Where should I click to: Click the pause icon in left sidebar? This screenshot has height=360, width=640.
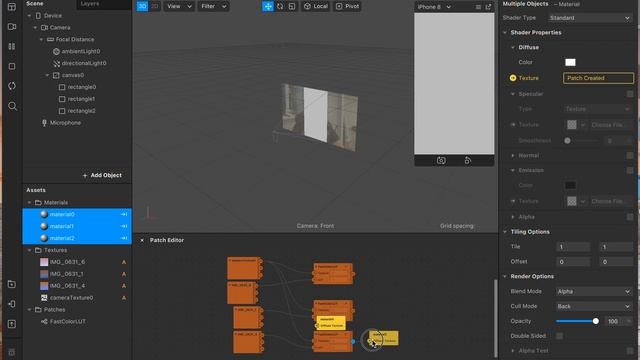[12, 46]
